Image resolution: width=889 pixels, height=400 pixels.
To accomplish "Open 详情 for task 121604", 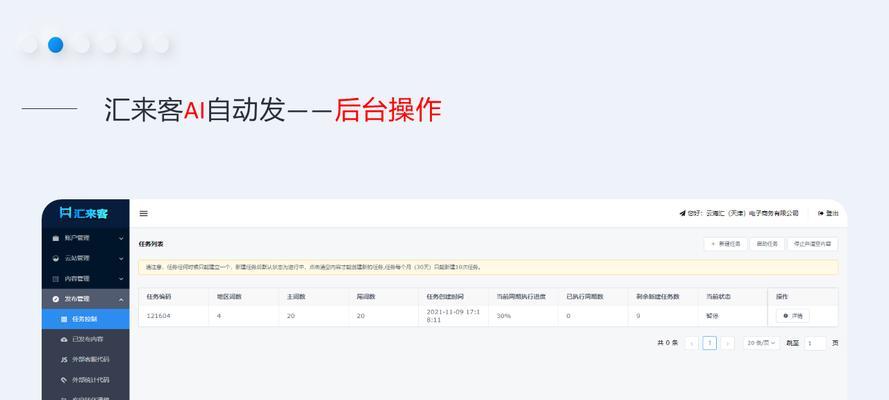I will (x=793, y=316).
